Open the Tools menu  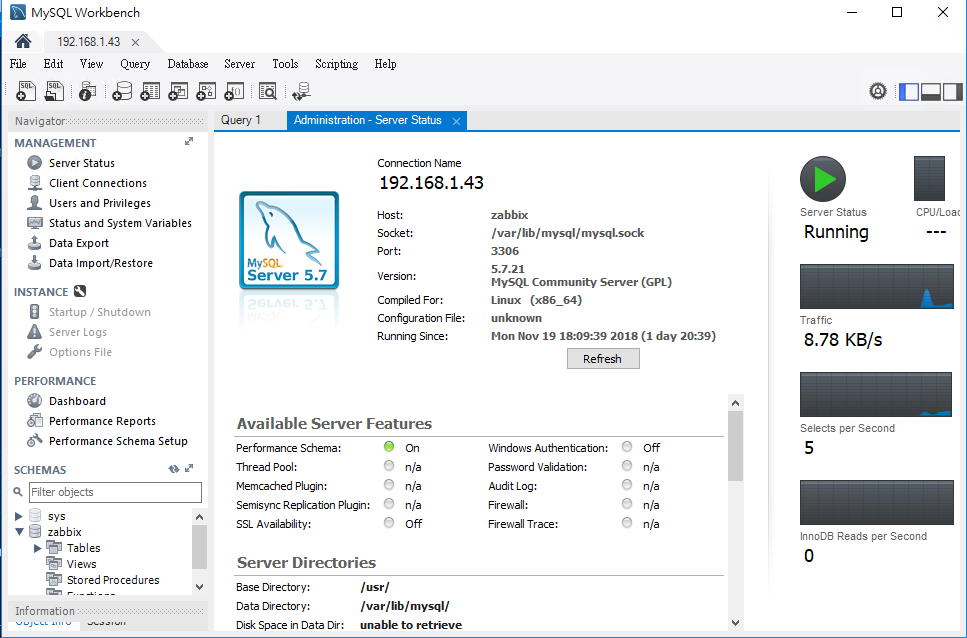(285, 64)
